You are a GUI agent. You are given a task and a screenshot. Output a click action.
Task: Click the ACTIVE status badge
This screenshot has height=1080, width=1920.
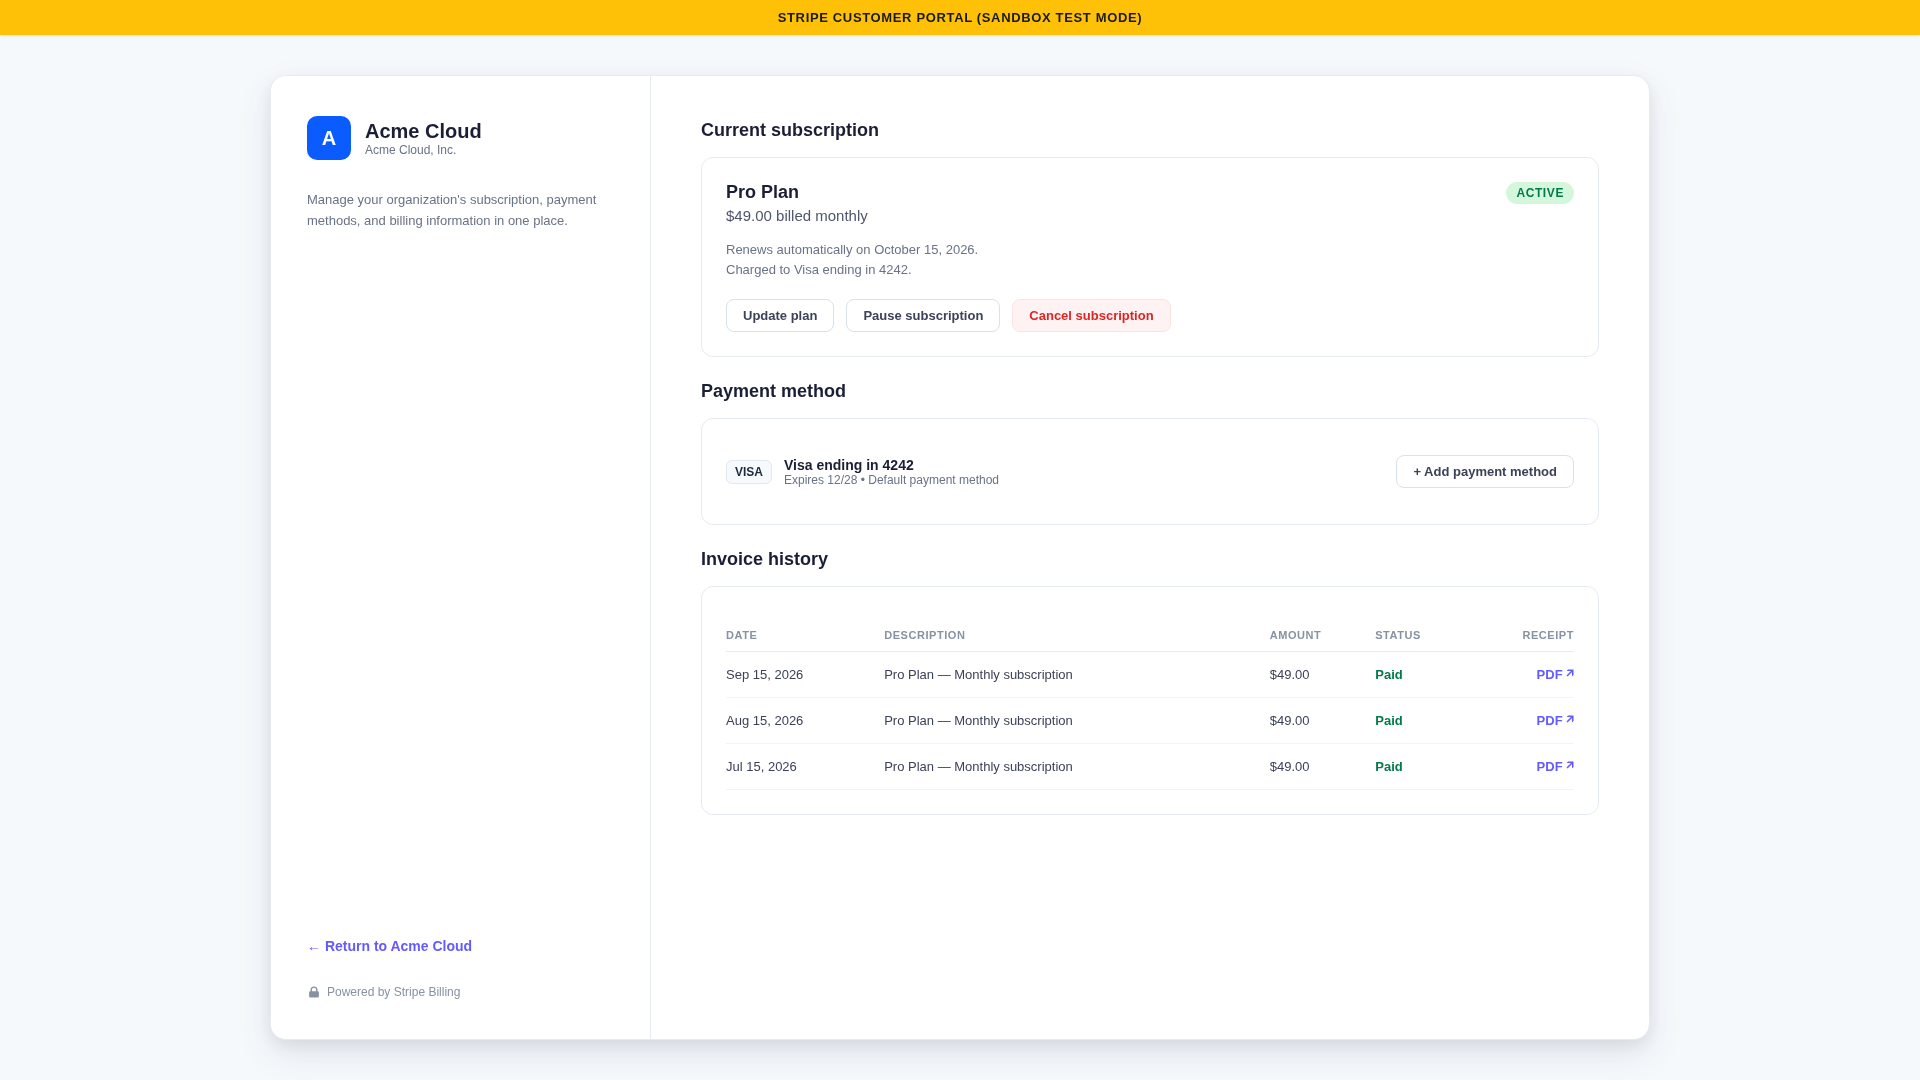pos(1540,193)
